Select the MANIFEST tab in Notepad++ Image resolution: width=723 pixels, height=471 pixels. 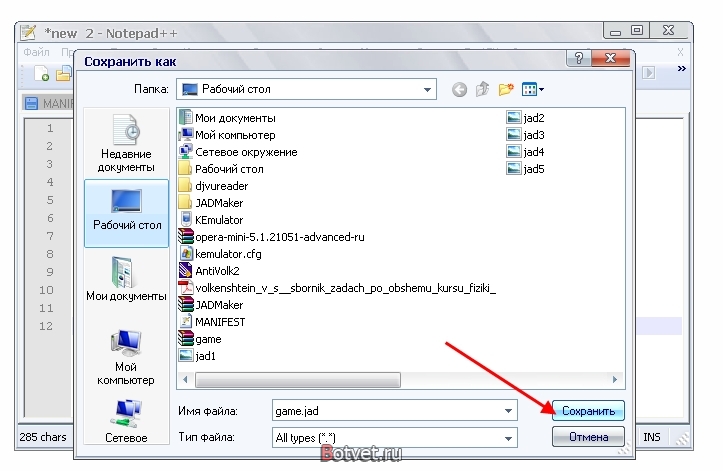coord(48,103)
